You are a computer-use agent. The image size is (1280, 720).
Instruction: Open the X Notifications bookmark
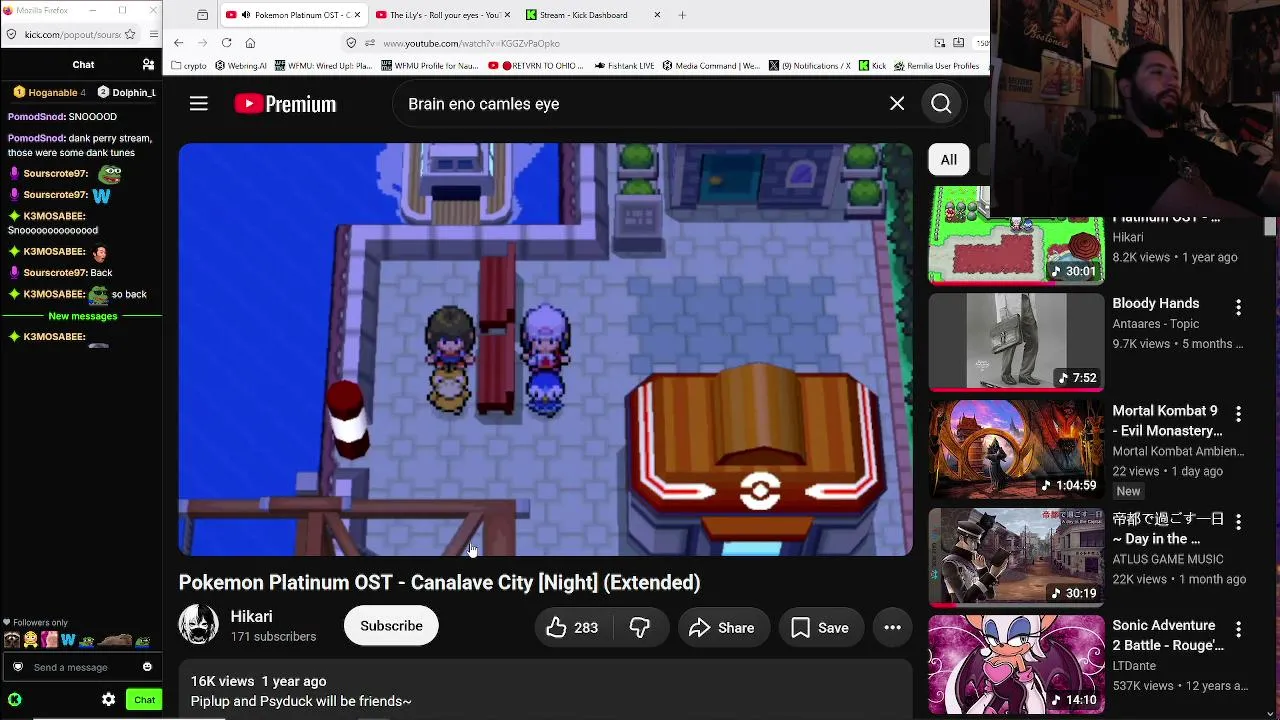point(810,66)
